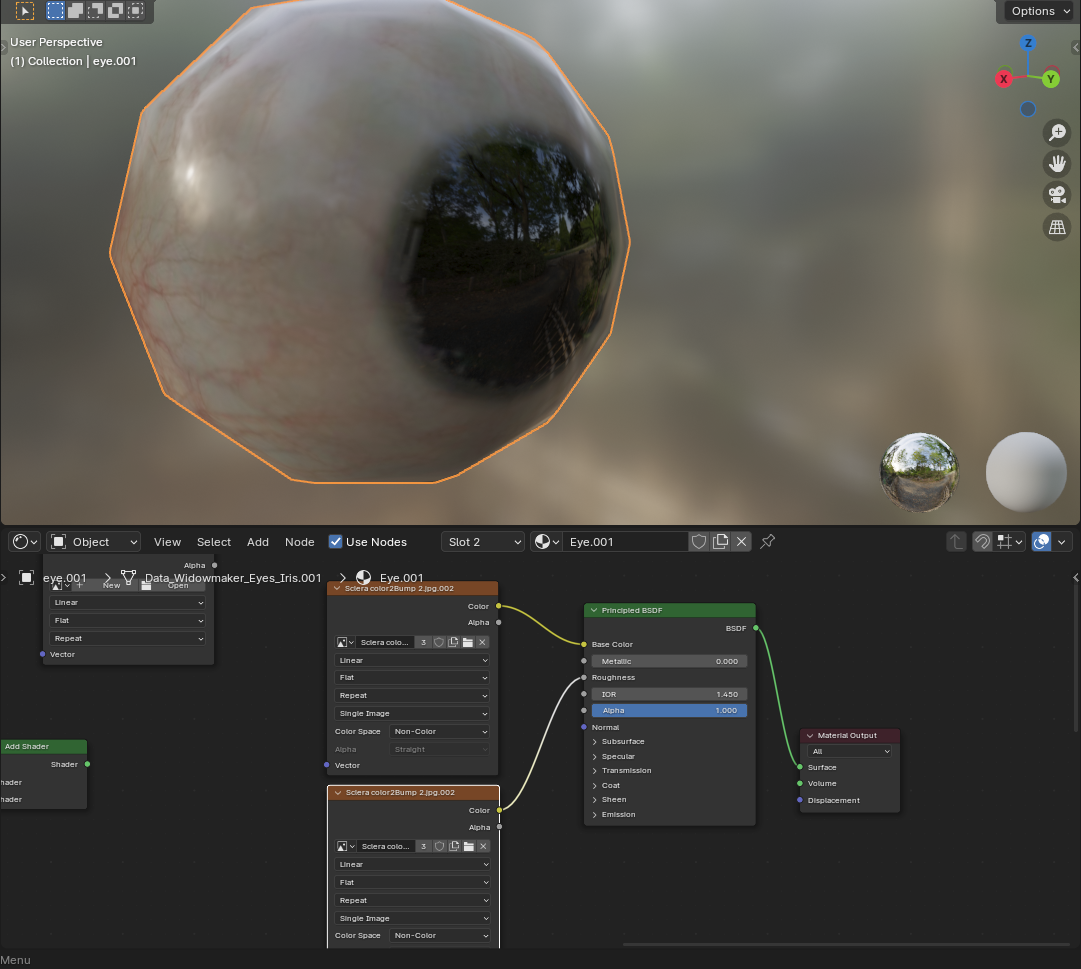
Task: Collapse the Material Output node
Action: coord(810,735)
